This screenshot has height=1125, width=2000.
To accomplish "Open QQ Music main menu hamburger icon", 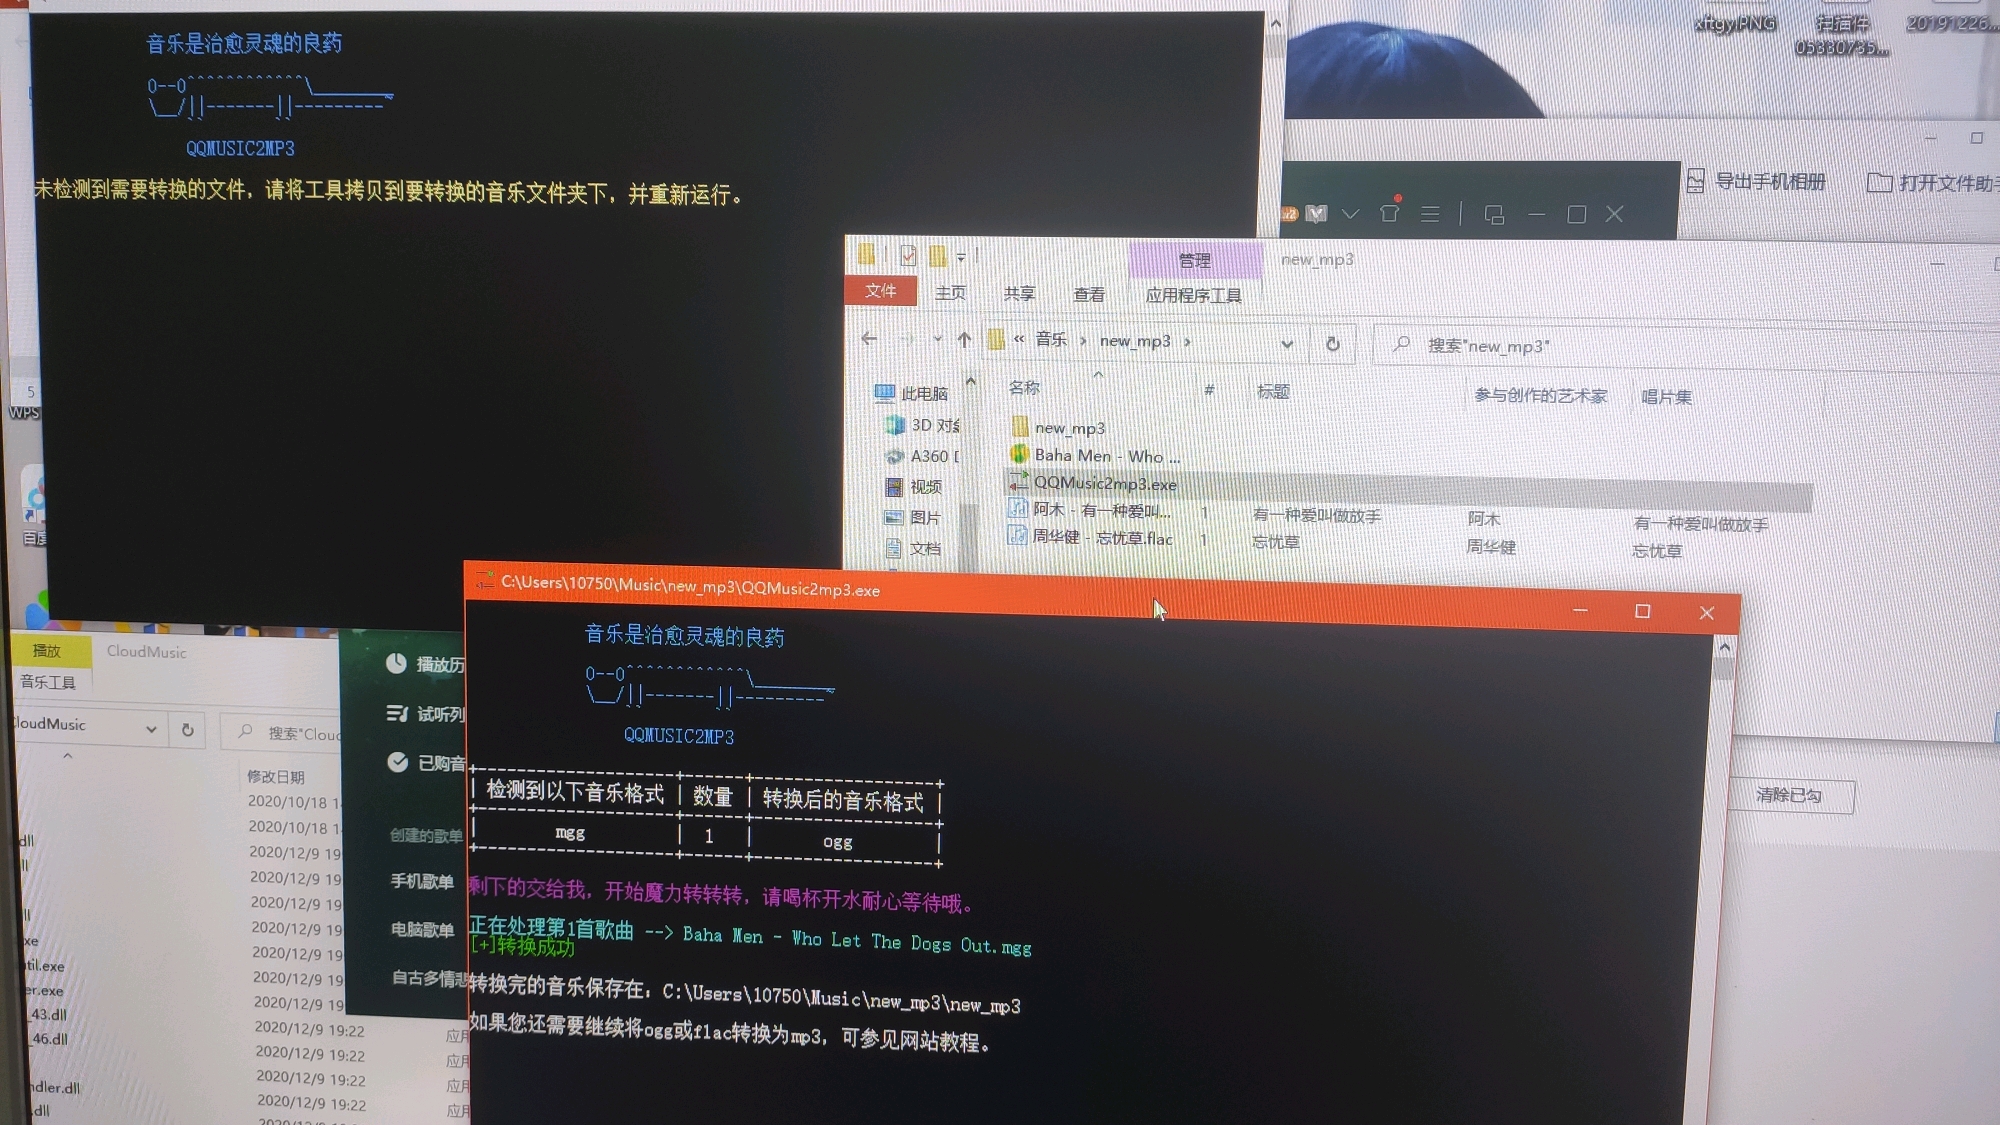I will (1430, 214).
